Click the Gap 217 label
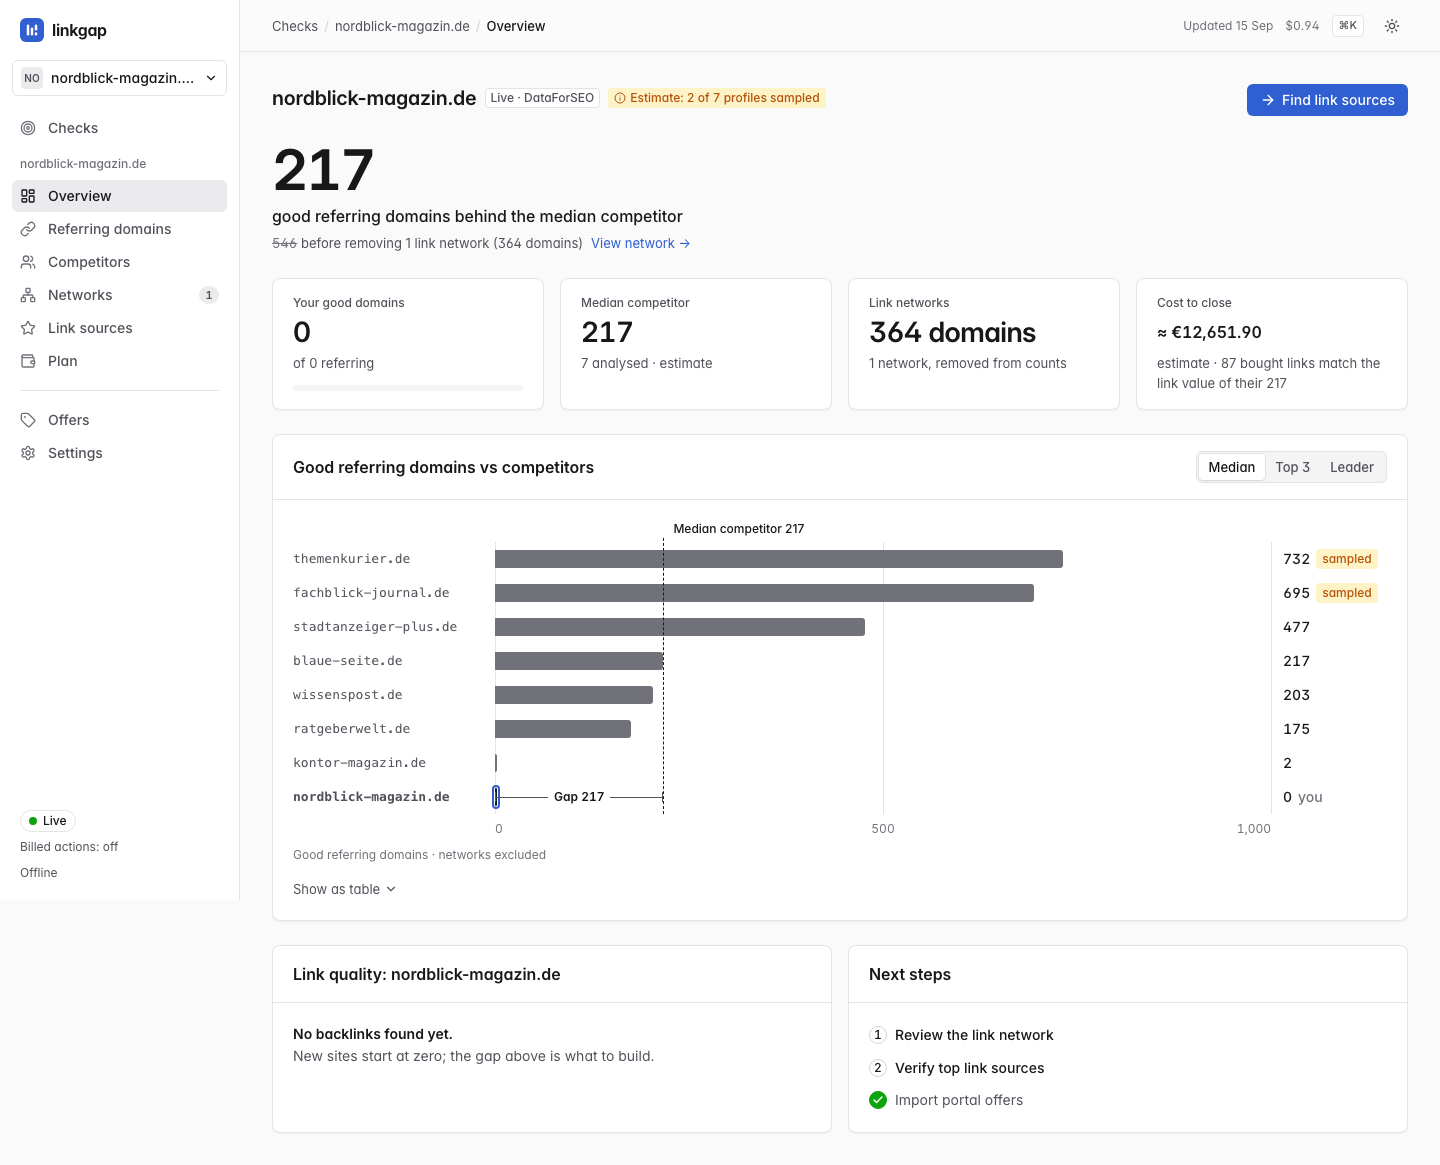This screenshot has width=1440, height=1165. (579, 797)
